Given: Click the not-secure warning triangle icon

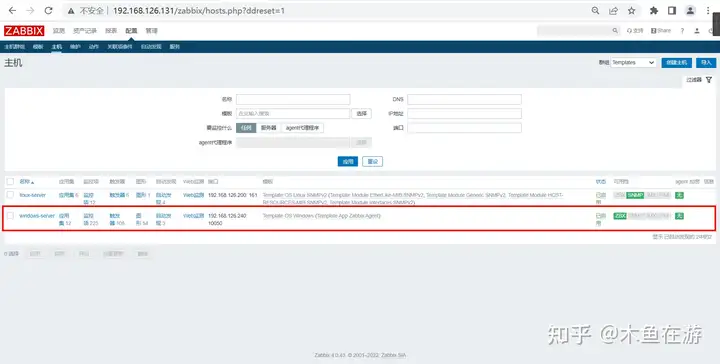Looking at the screenshot, I should [x=71, y=11].
